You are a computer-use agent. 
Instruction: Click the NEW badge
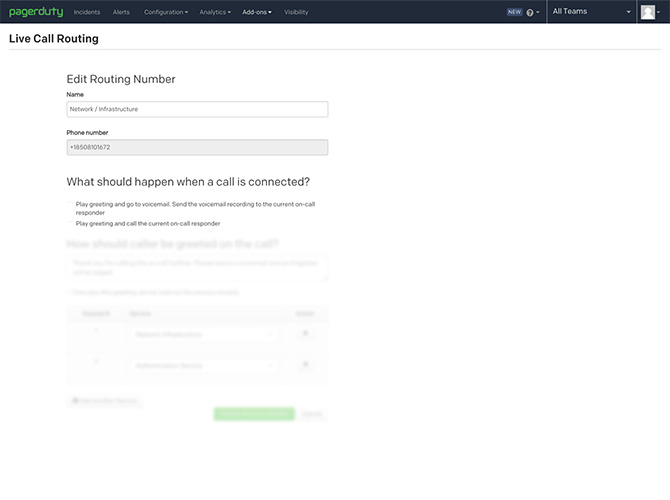click(x=514, y=12)
